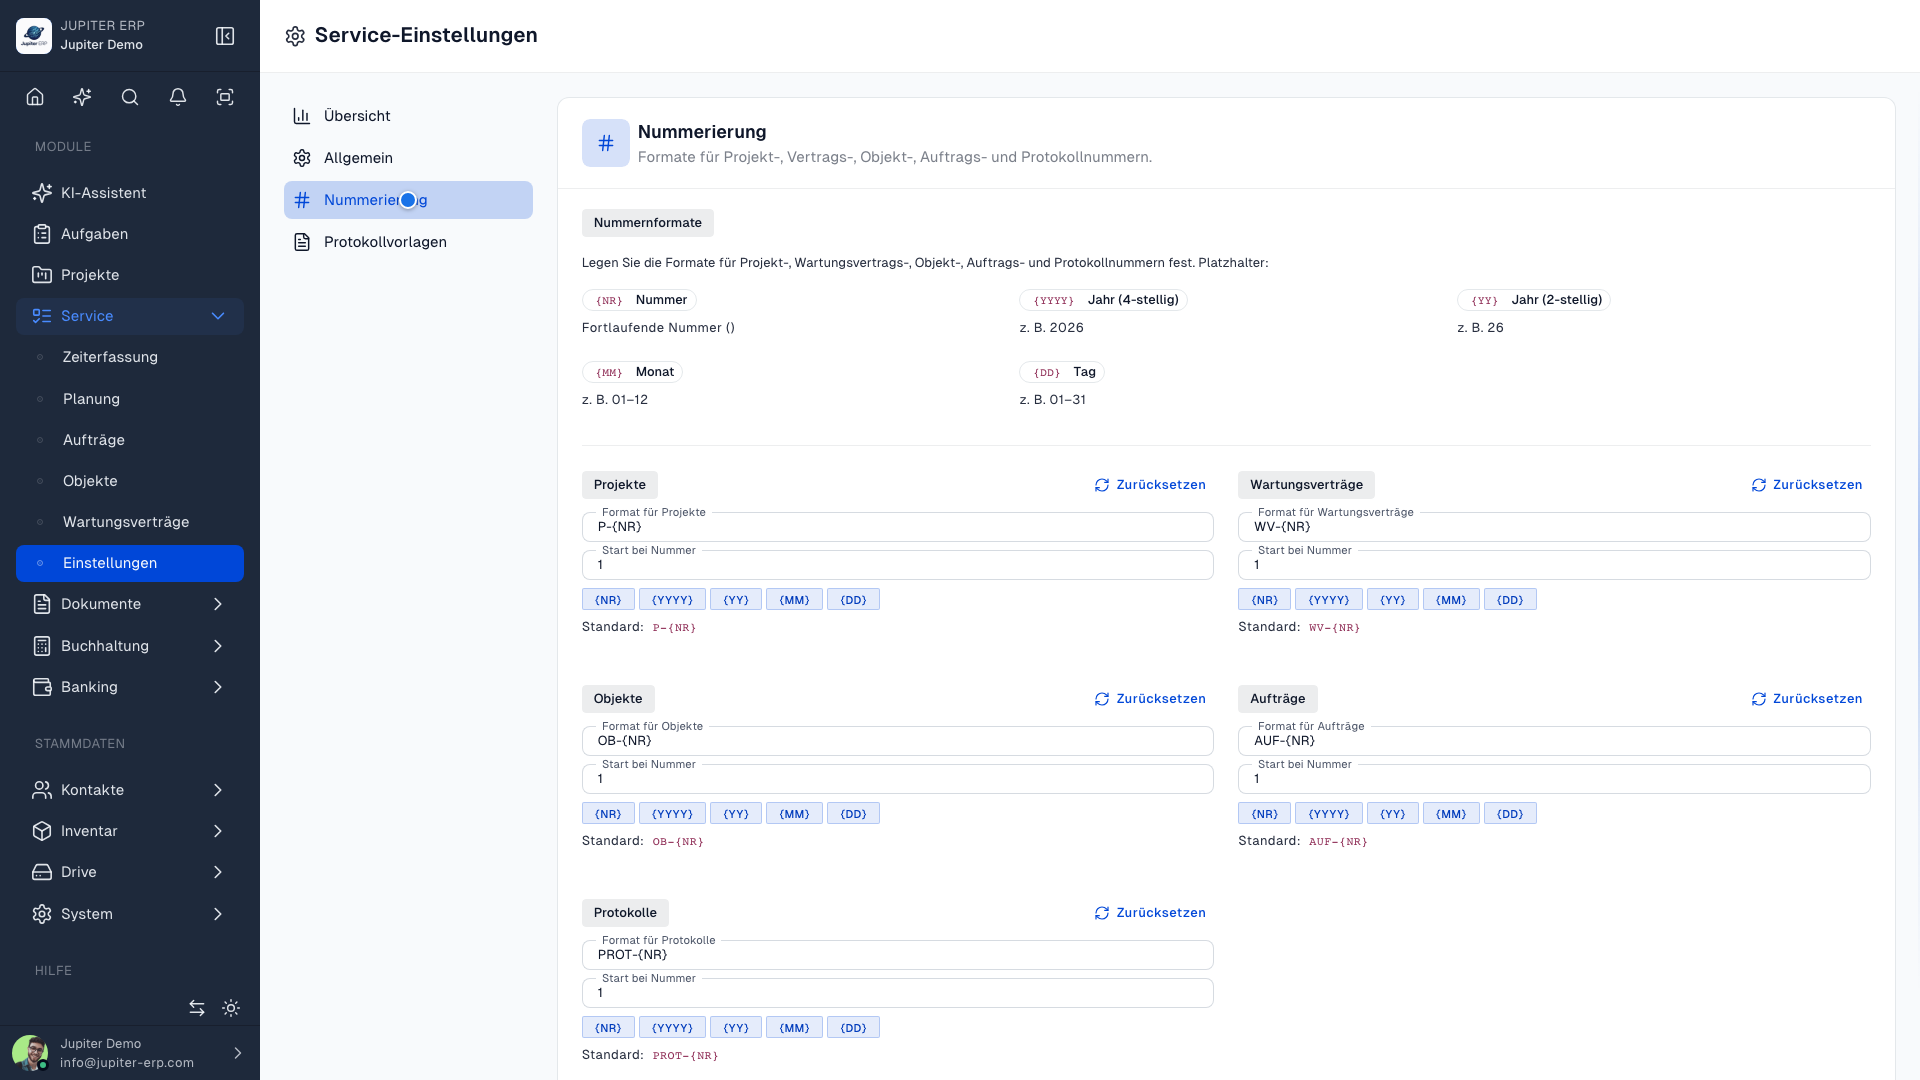Collapse the Service module chevron
1920x1080 pixels.
(x=218, y=316)
